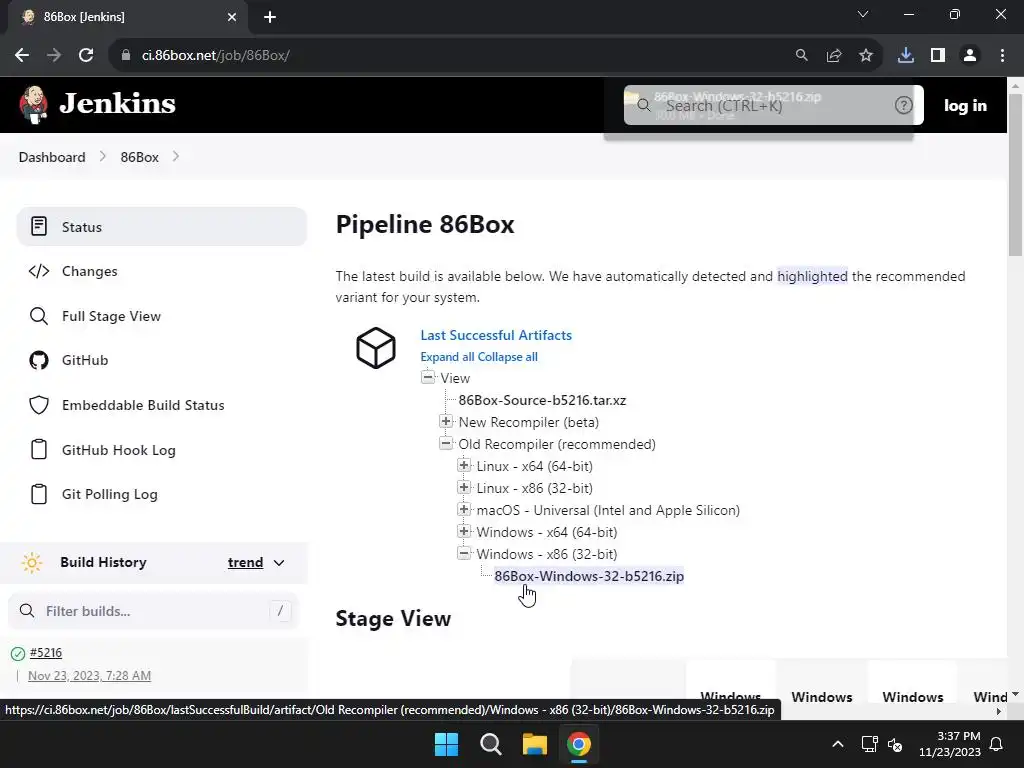Viewport: 1024px width, 768px height.
Task: Click Collapse all link
Action: click(x=507, y=357)
